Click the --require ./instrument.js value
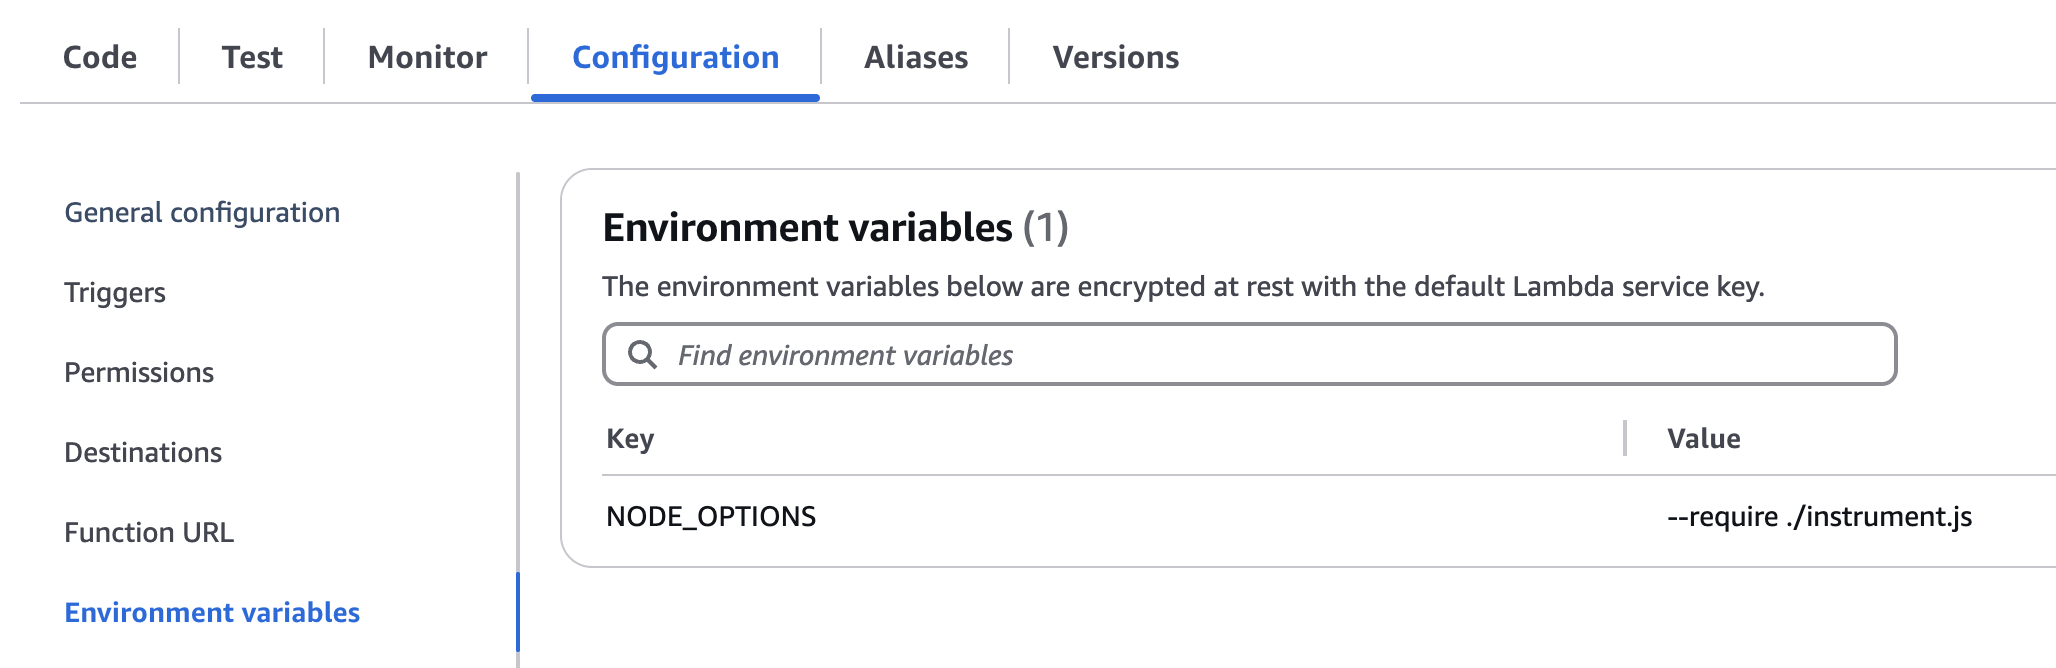 (x=1819, y=516)
